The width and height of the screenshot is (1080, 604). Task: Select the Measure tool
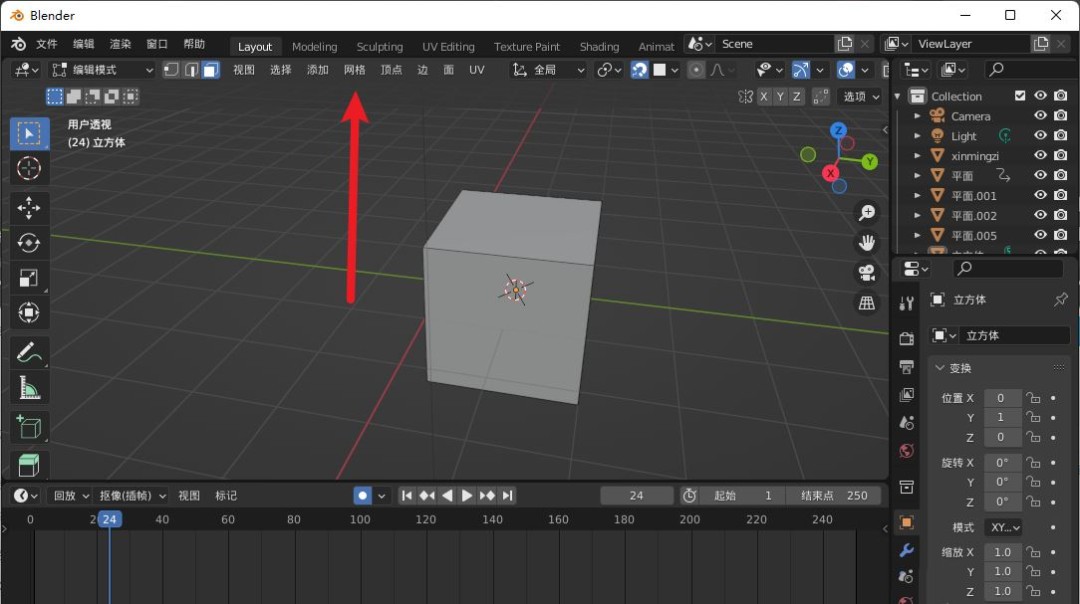pyautogui.click(x=29, y=387)
